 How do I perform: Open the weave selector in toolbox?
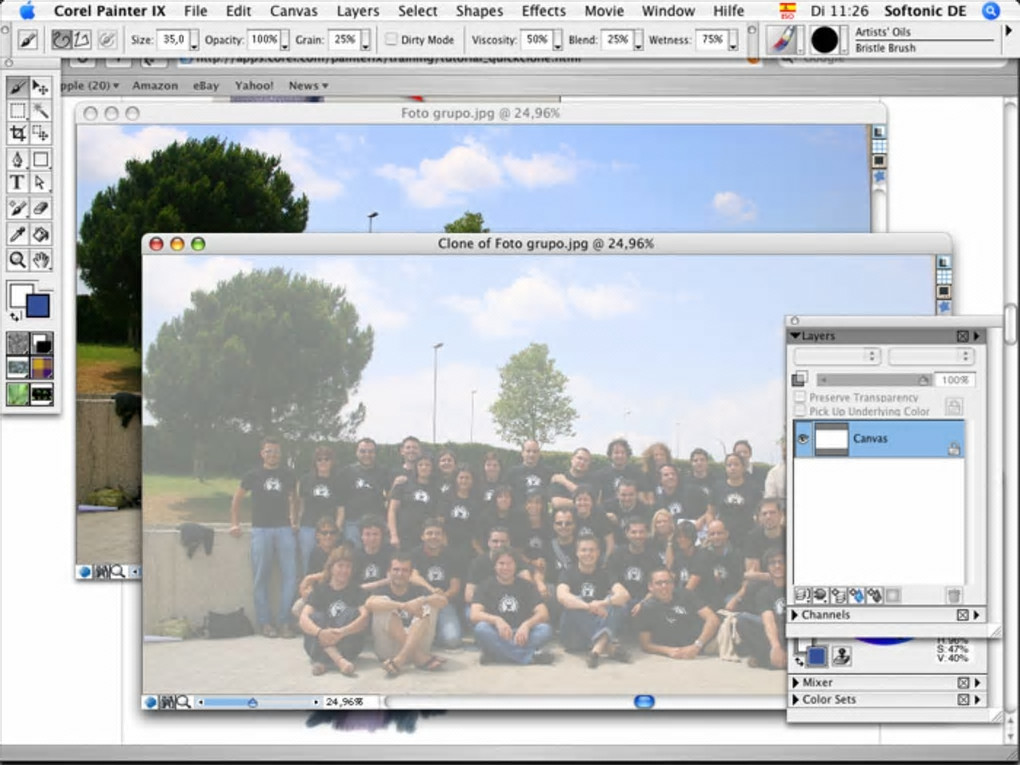(x=42, y=368)
